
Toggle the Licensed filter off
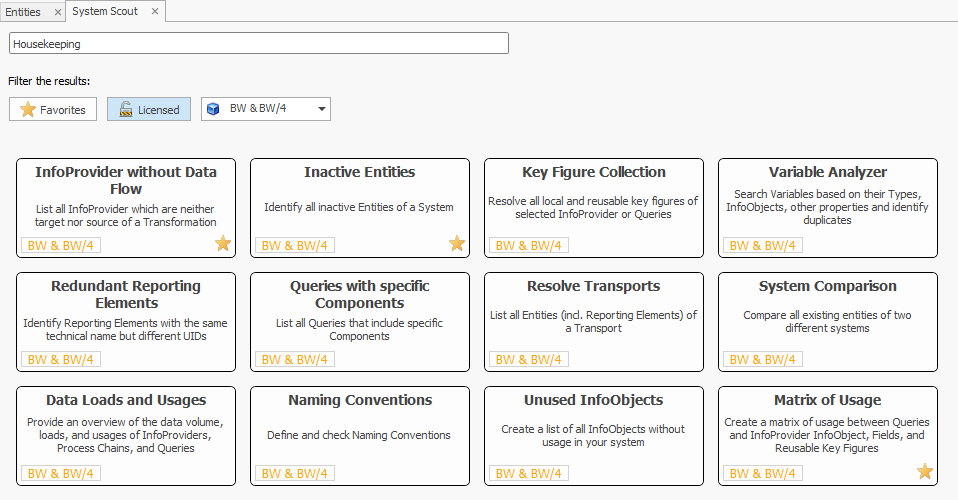coord(149,109)
